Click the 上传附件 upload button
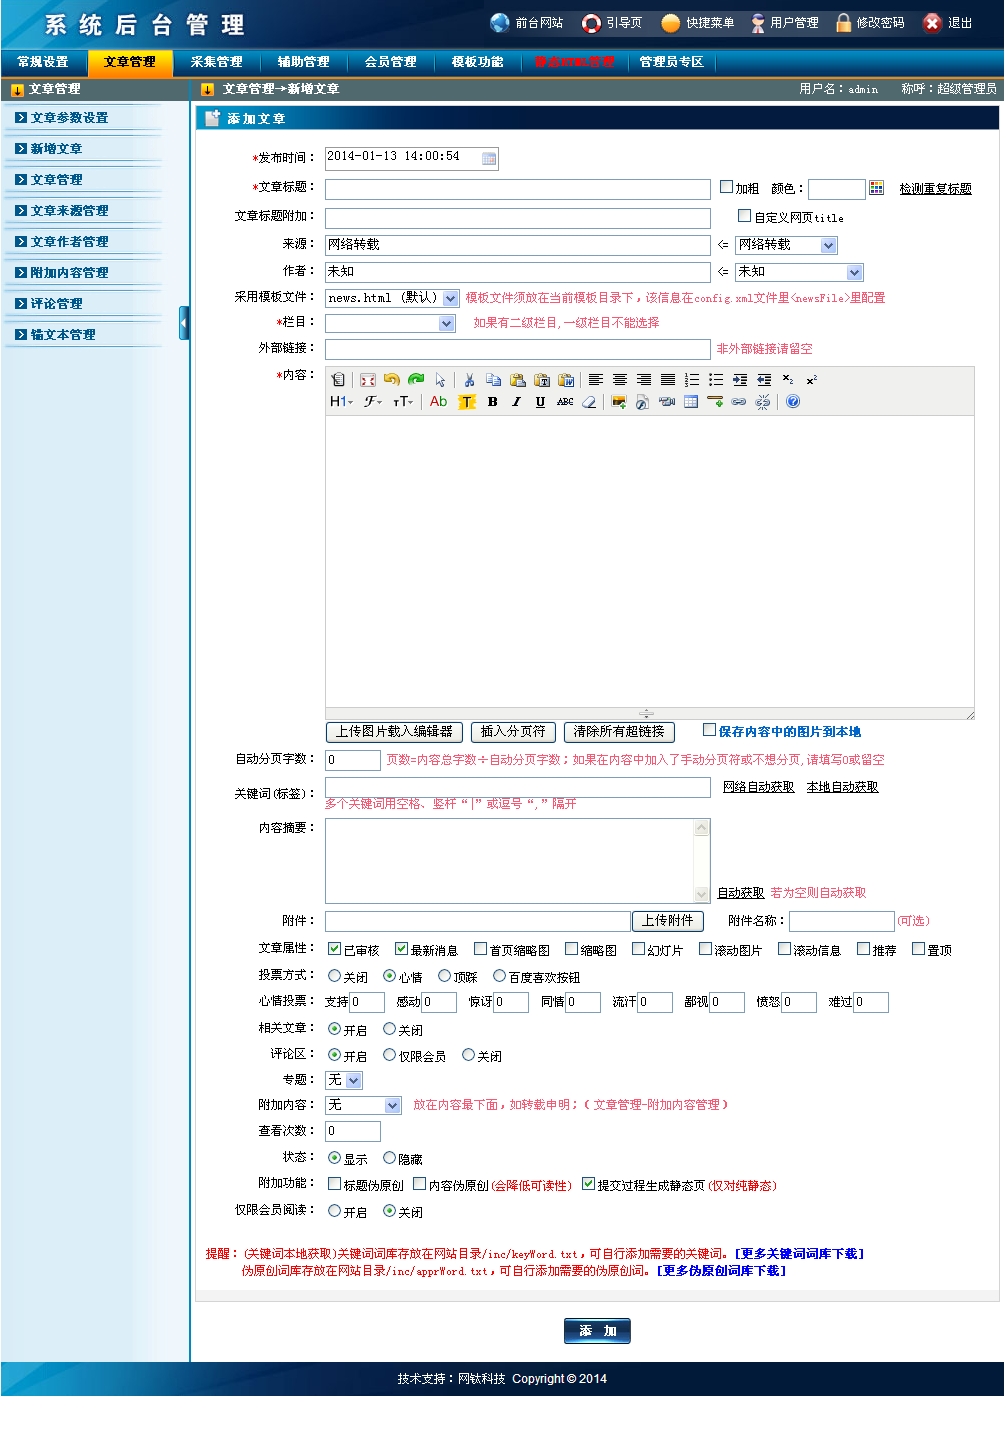The image size is (1007, 1429). [x=668, y=921]
